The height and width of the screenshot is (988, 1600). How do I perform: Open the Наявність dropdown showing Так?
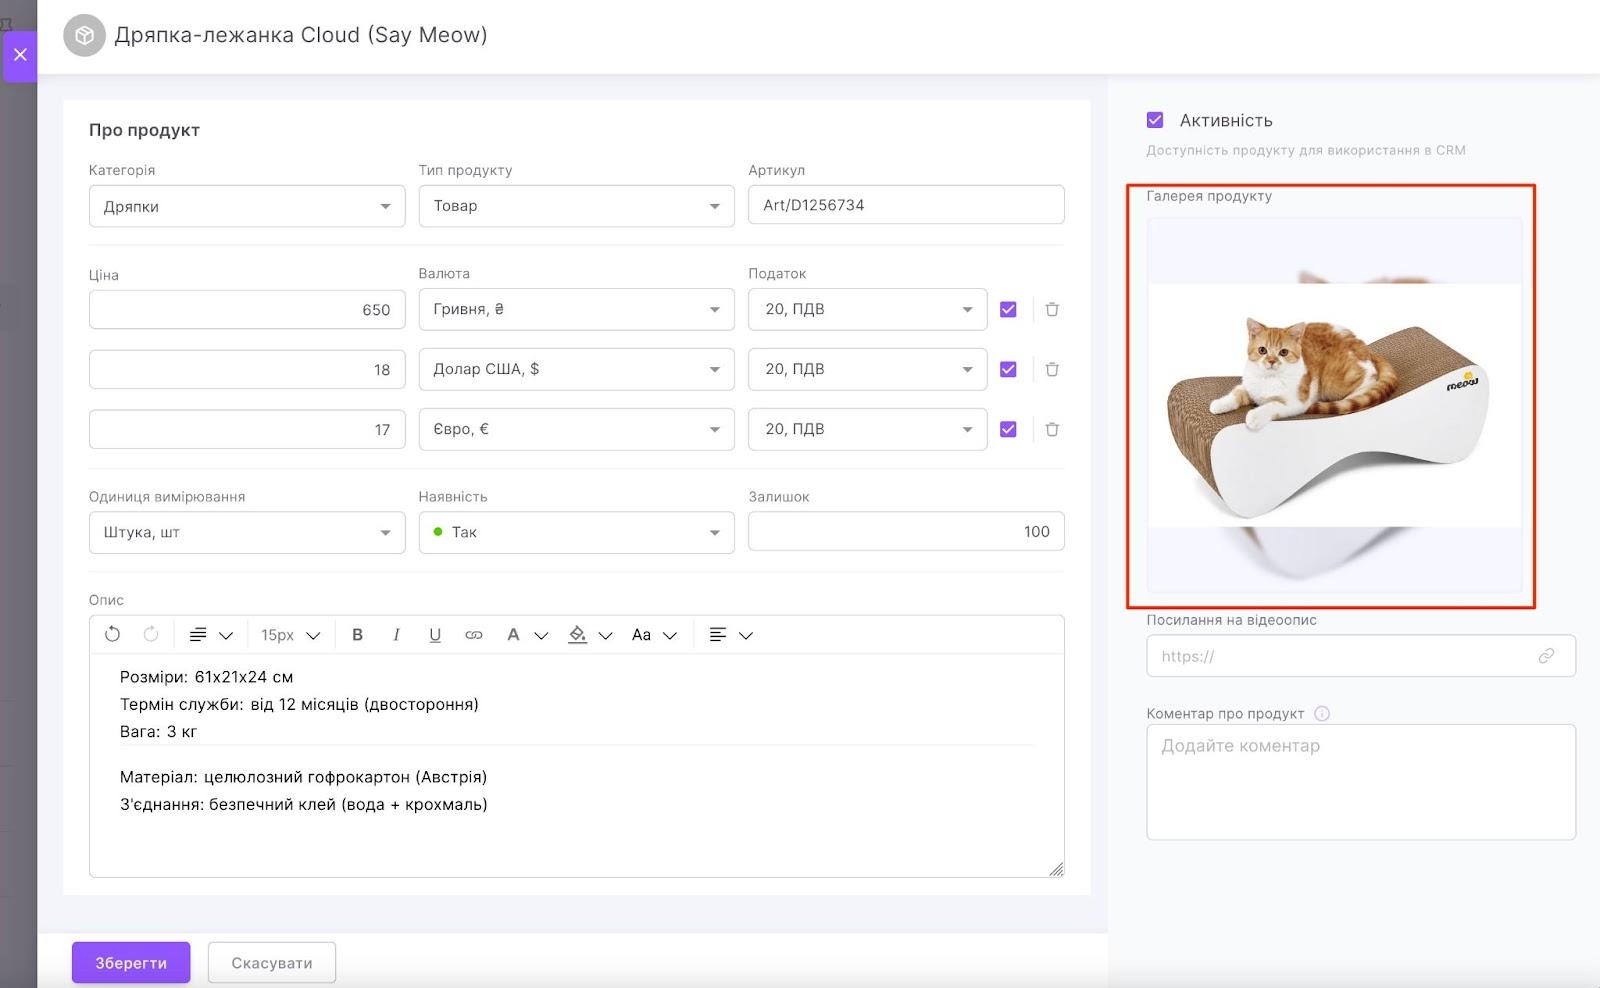click(x=576, y=532)
